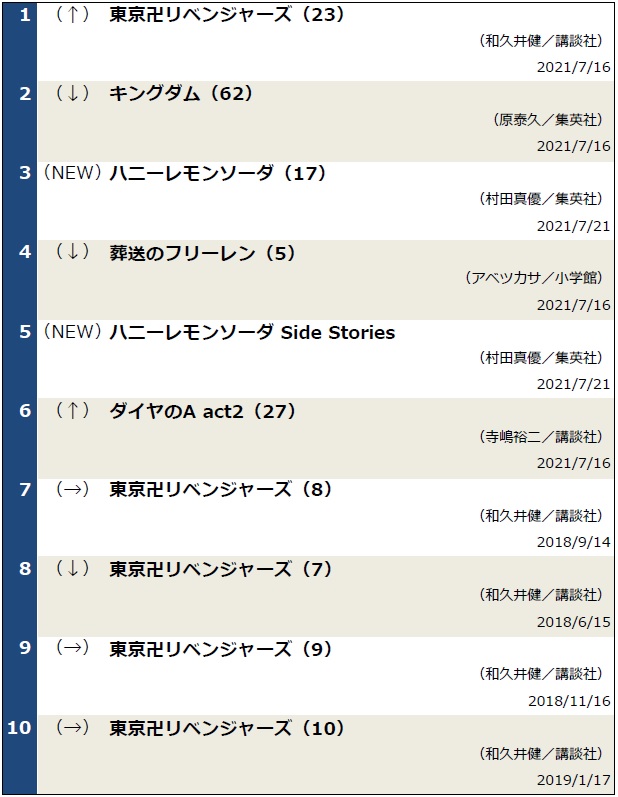Select the title ハニーレモンソーダ Side Stories

tap(252, 332)
